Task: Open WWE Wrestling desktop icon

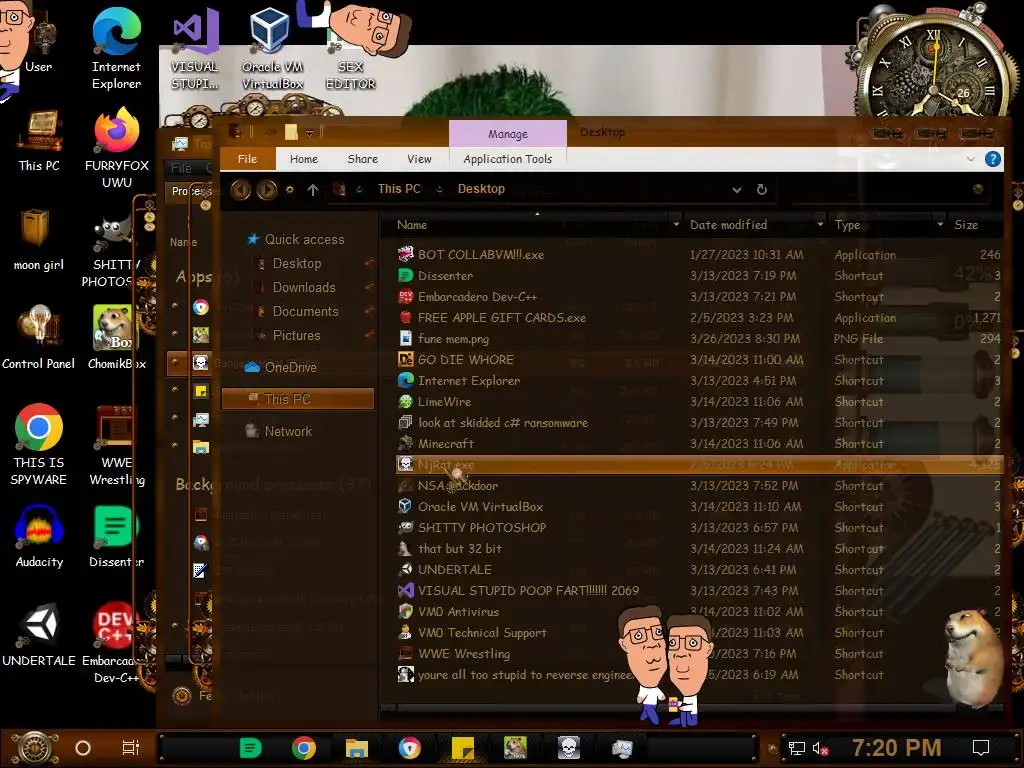Action: (x=116, y=445)
